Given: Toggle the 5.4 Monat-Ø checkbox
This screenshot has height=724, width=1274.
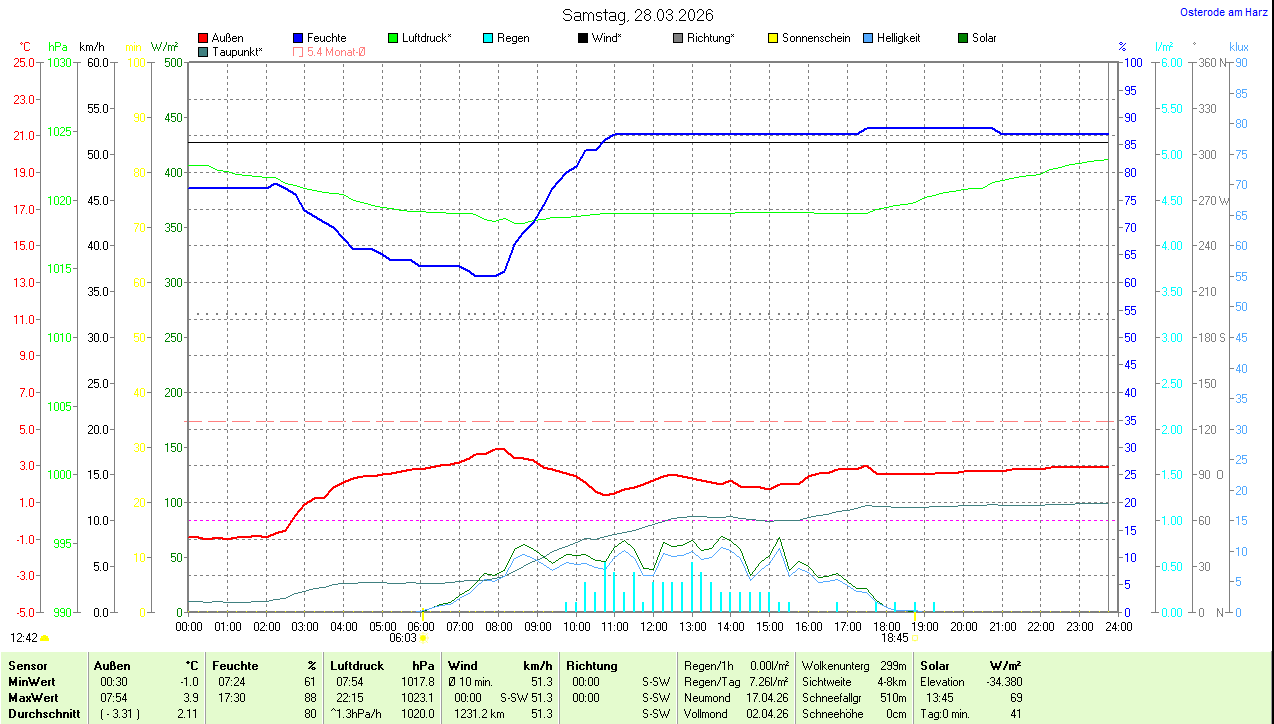Looking at the screenshot, I should point(298,51).
